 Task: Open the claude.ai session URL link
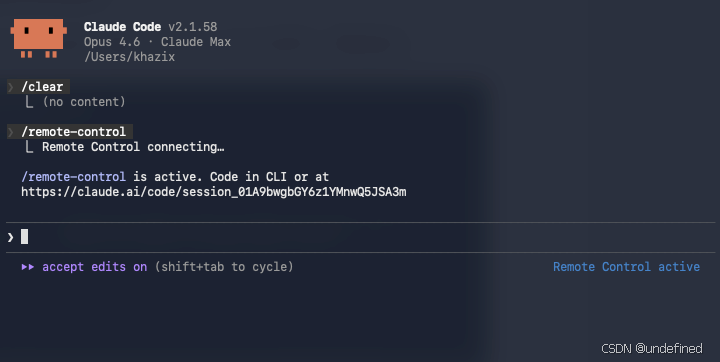tap(214, 192)
